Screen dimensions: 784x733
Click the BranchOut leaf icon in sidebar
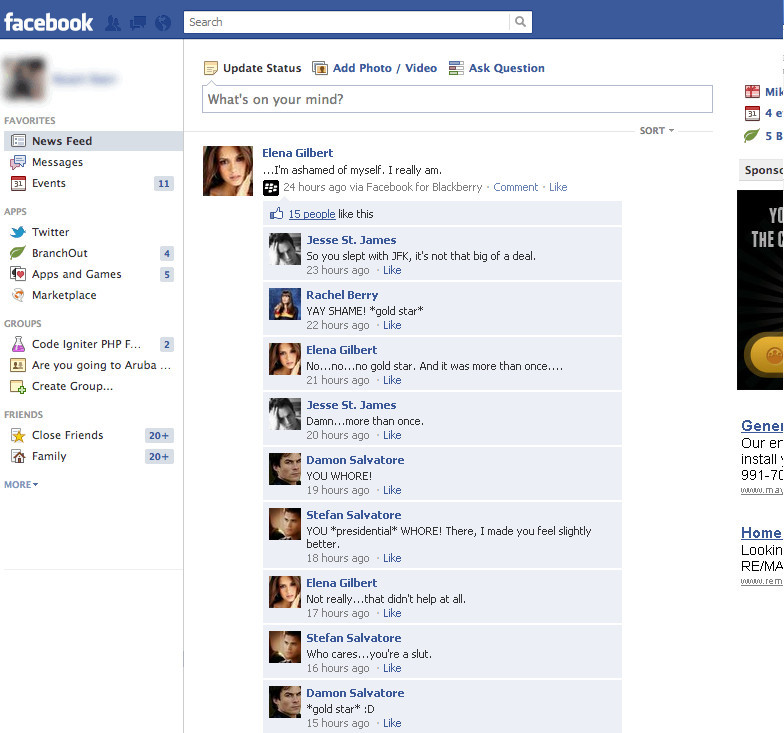point(18,253)
